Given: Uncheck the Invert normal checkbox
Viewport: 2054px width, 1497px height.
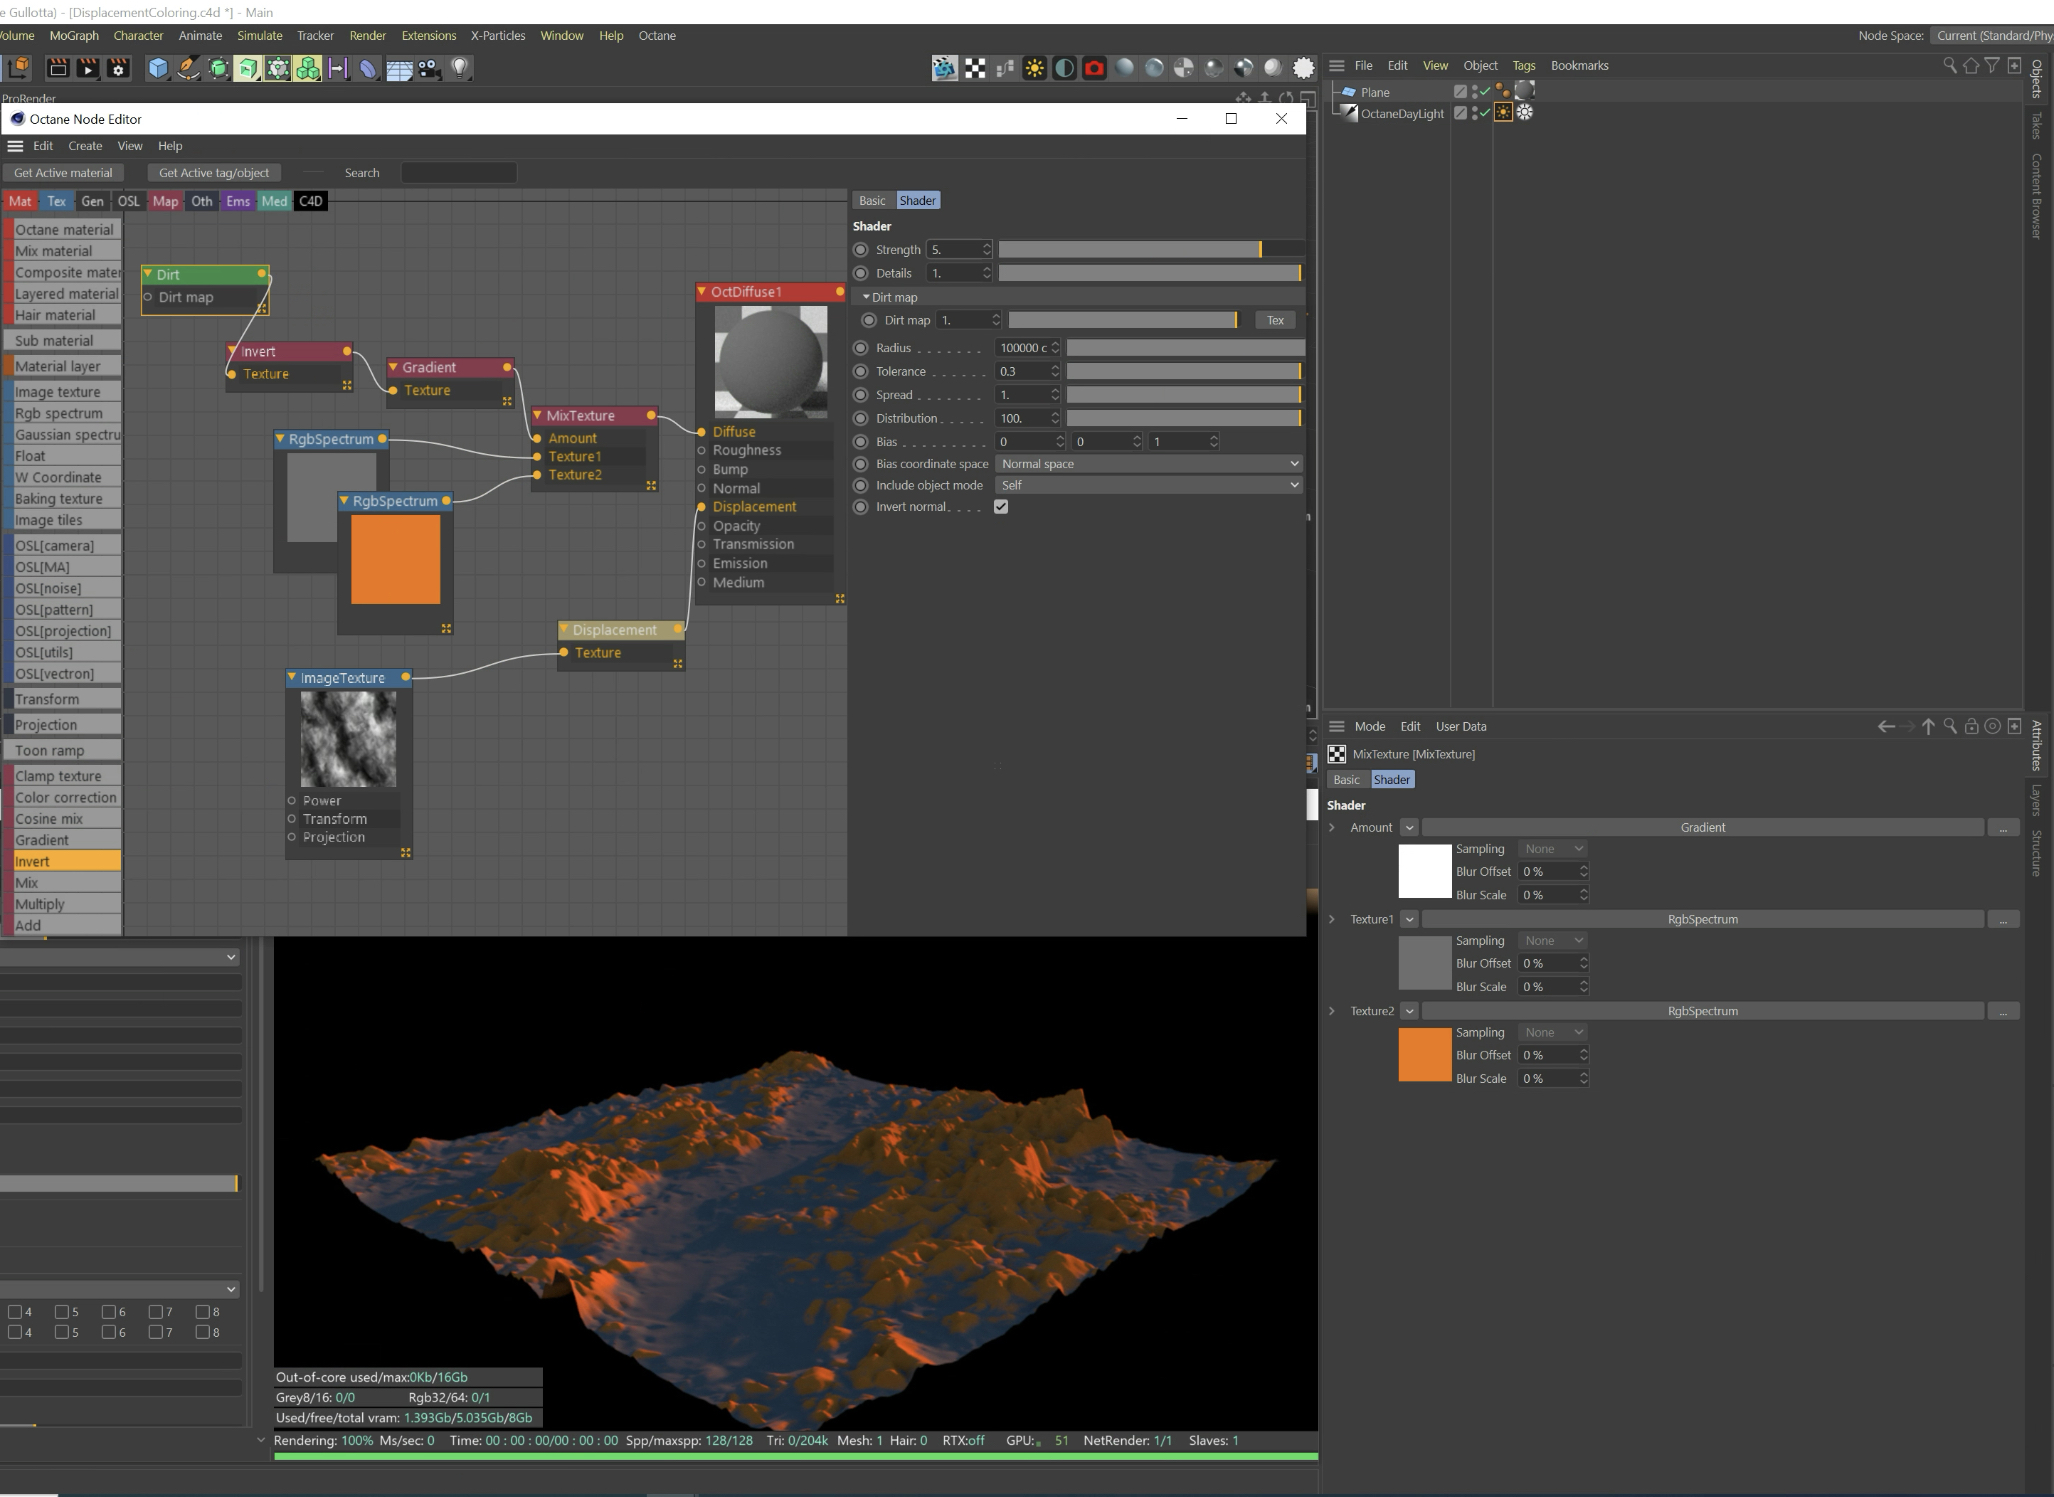Looking at the screenshot, I should tap(1001, 507).
